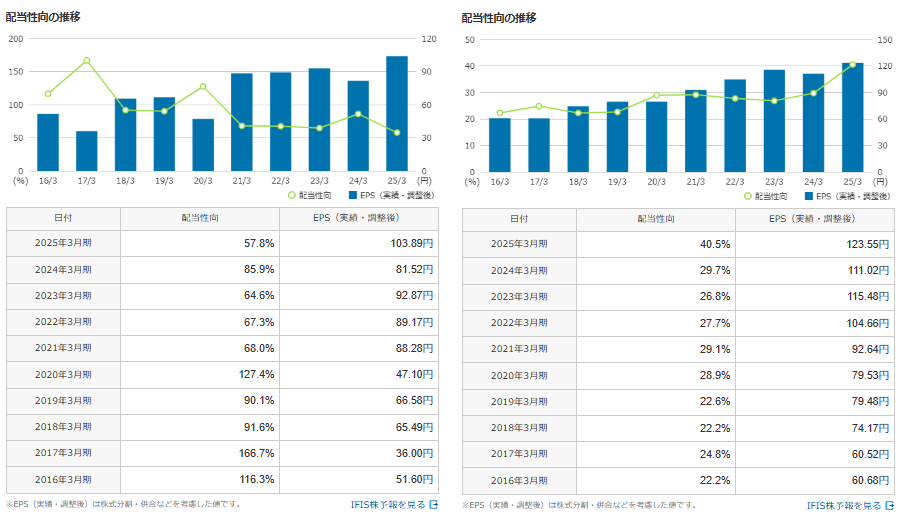Select the short 17/3 bar in left chart
The width and height of the screenshot is (899, 519).
87,151
